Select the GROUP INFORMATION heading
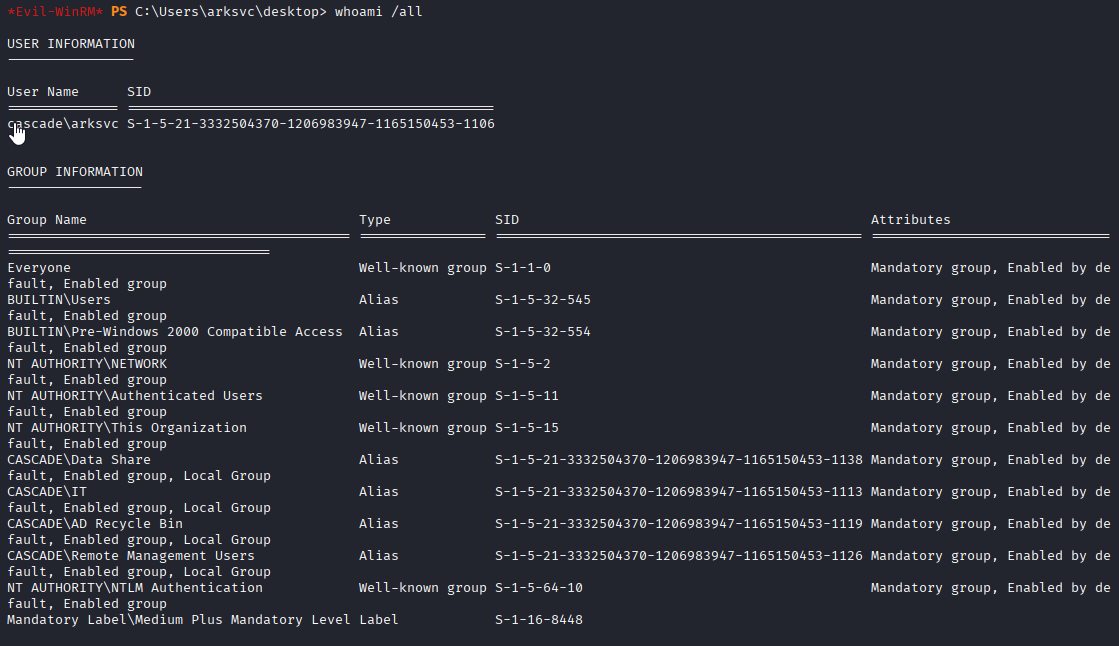This screenshot has width=1119, height=646. (x=75, y=171)
